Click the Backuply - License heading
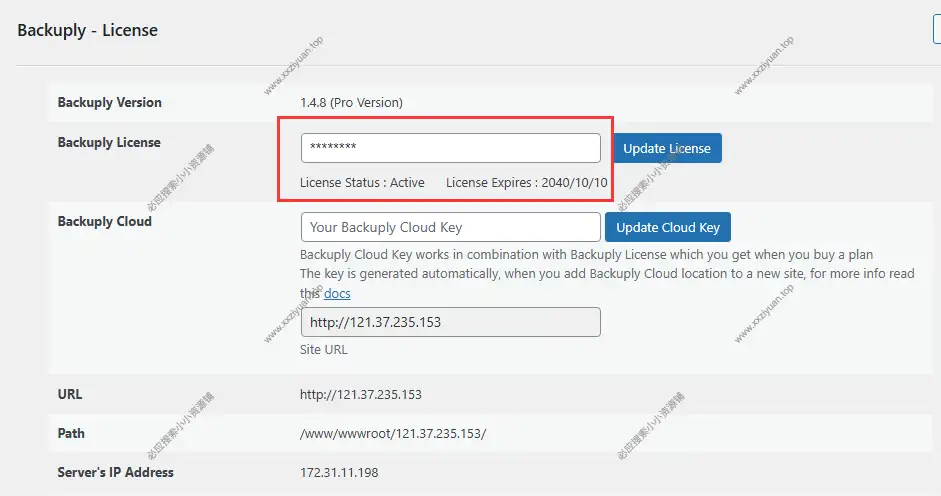The image size is (941, 496). pos(88,30)
